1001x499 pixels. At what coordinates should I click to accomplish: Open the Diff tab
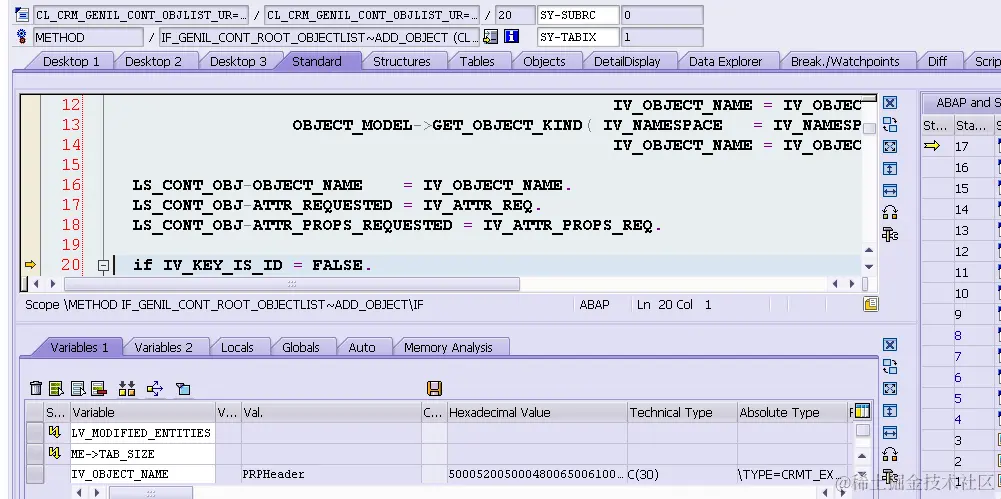point(937,61)
